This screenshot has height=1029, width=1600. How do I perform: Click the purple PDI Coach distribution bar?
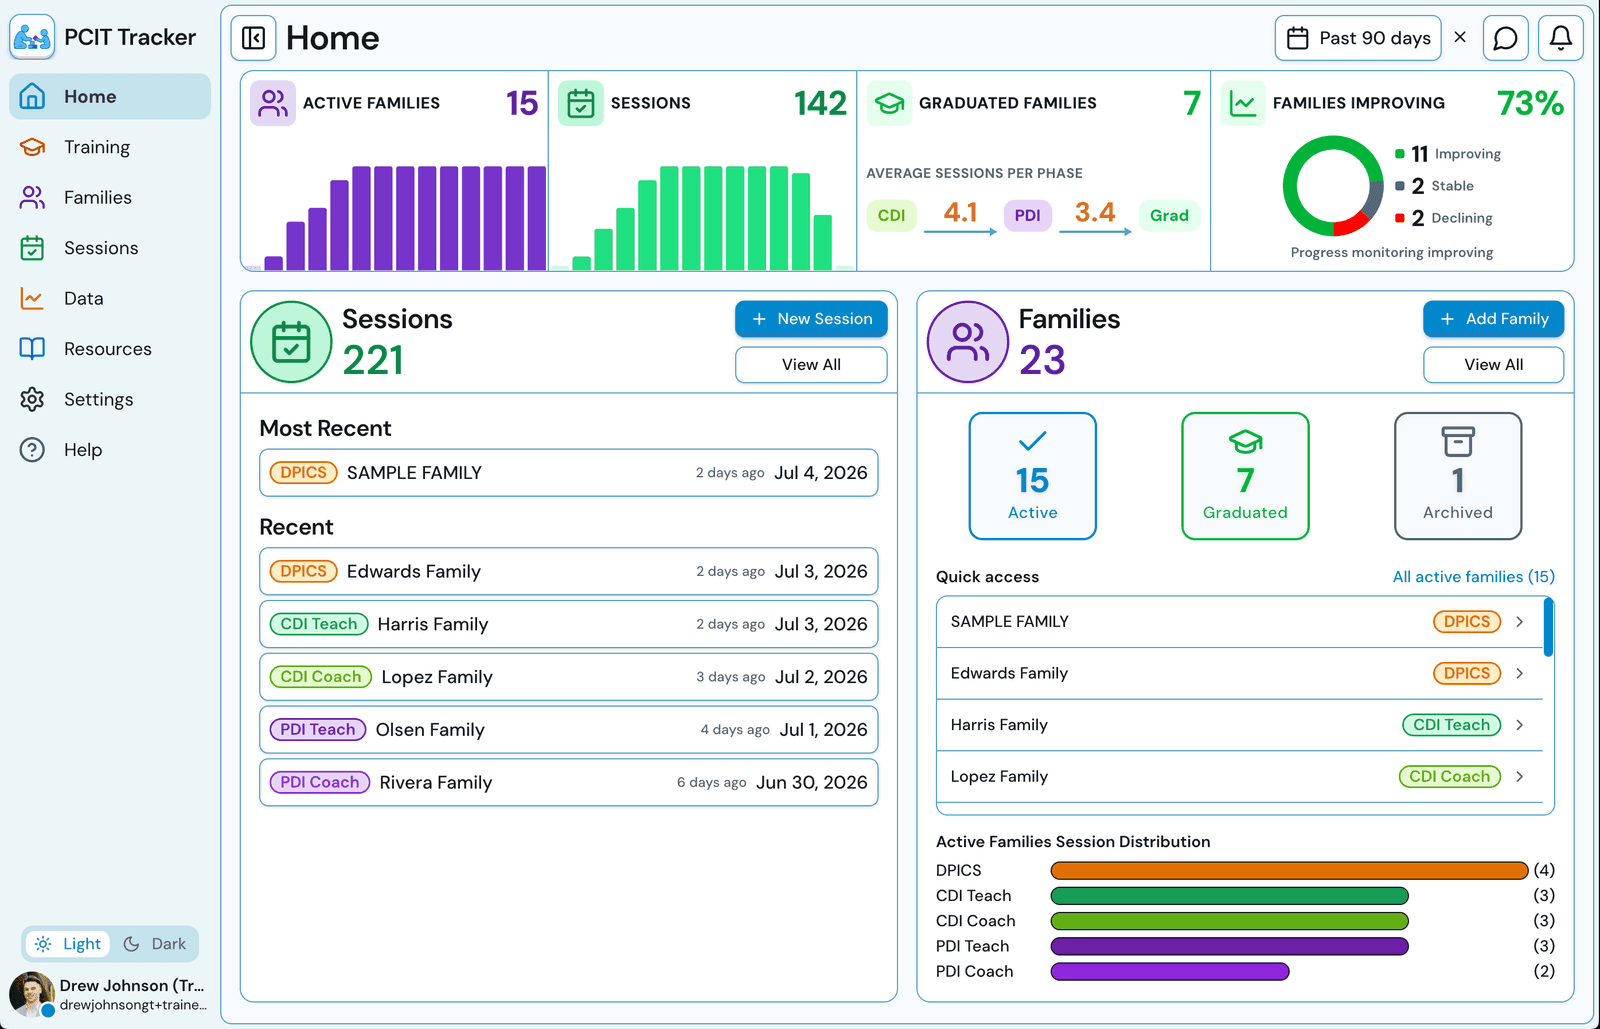point(1170,971)
